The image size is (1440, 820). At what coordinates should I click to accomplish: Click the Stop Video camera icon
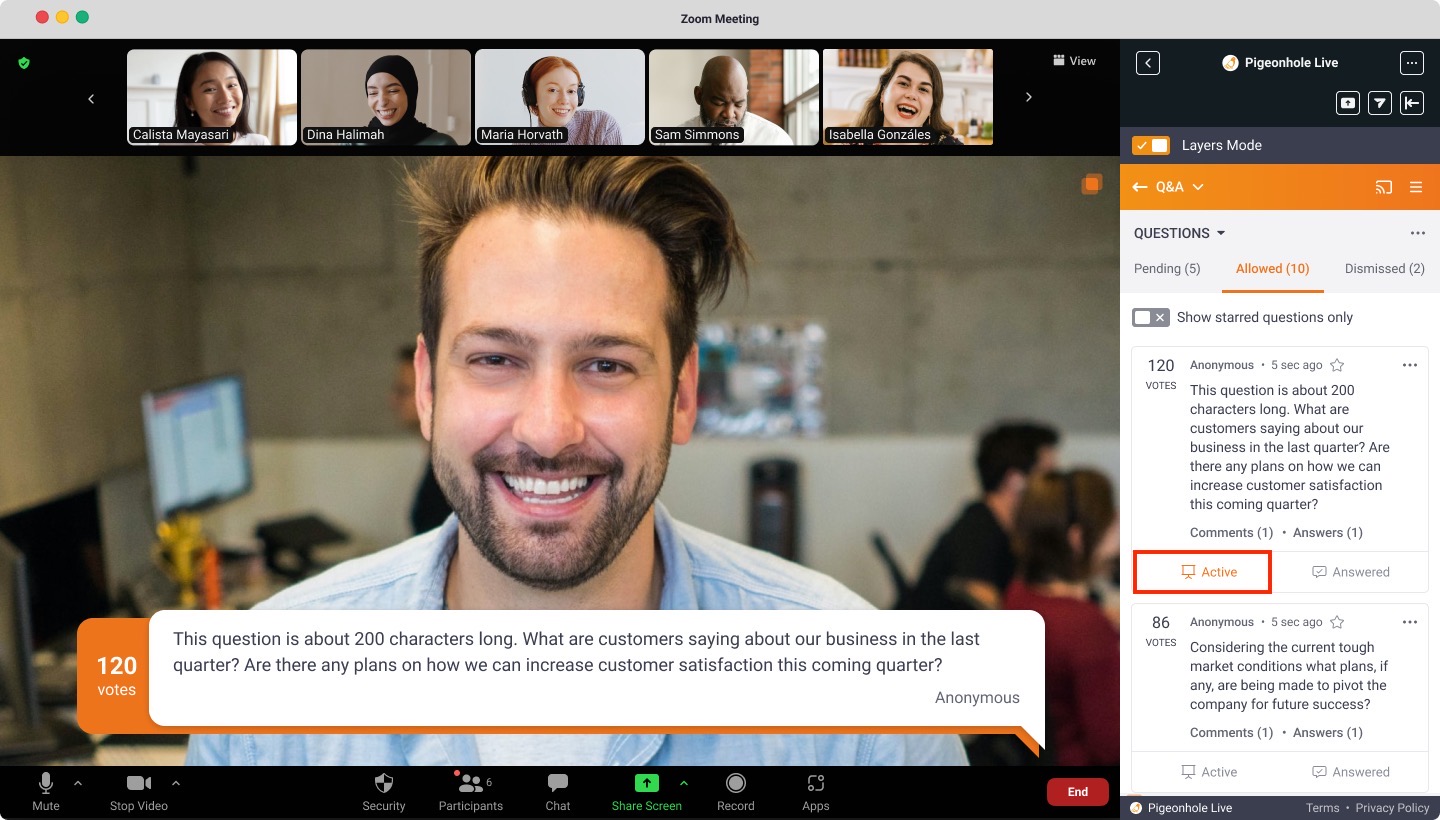tap(139, 783)
